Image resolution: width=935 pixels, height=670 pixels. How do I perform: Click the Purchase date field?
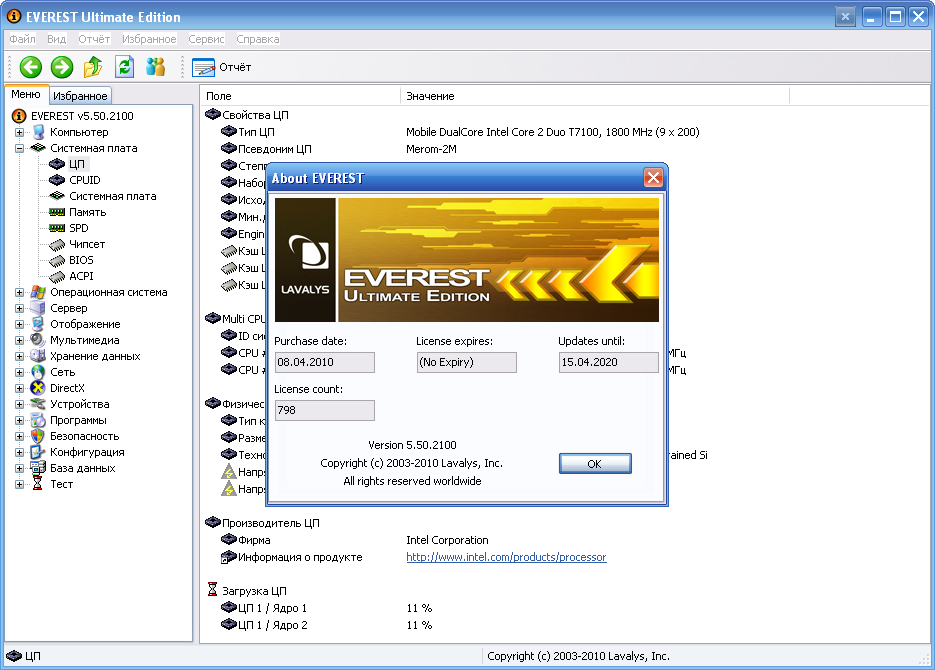(324, 362)
